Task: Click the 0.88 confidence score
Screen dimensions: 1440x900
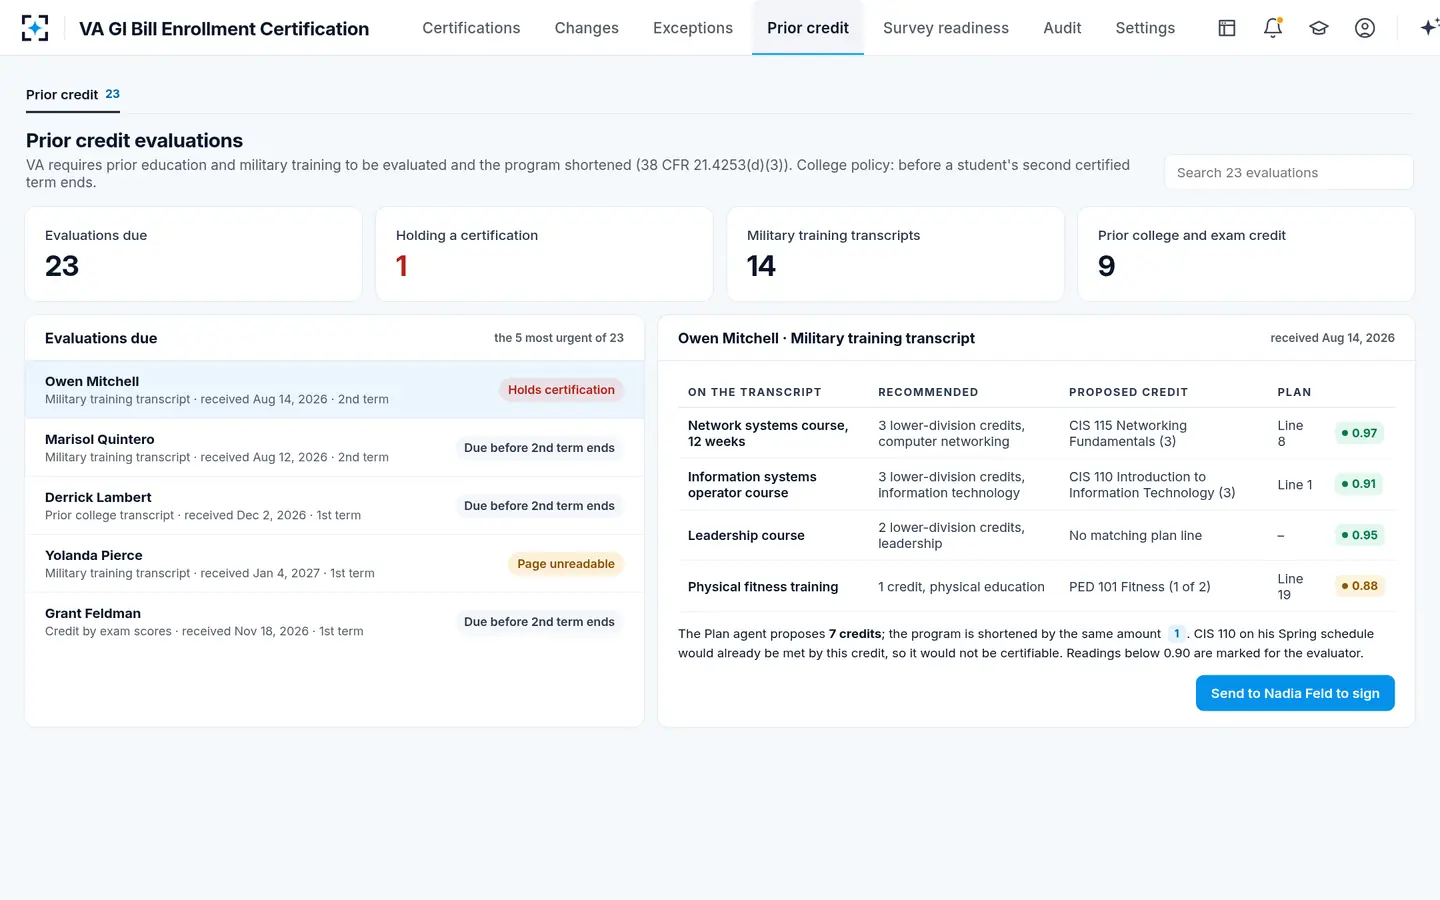Action: (x=1359, y=586)
